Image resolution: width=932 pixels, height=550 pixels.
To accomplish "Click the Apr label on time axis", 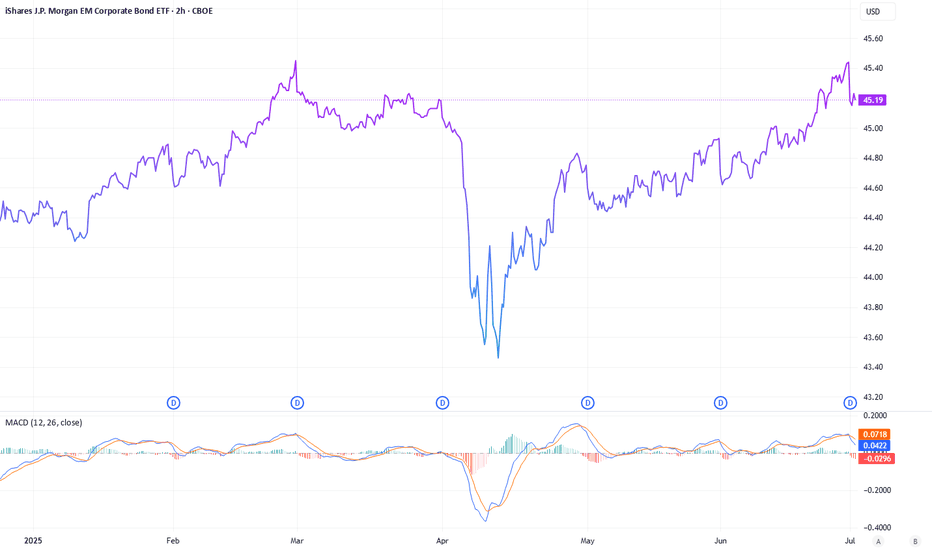I will tap(442, 540).
